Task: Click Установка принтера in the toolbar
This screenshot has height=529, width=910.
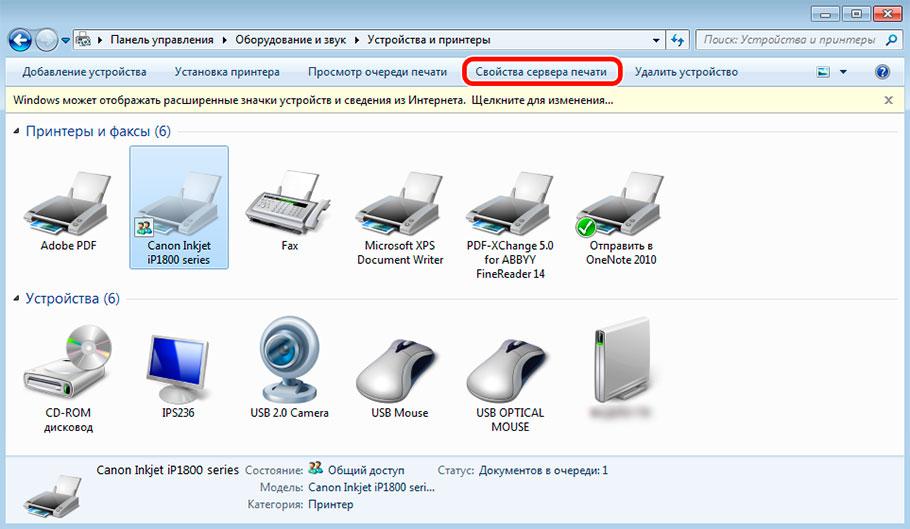Action: 227,72
